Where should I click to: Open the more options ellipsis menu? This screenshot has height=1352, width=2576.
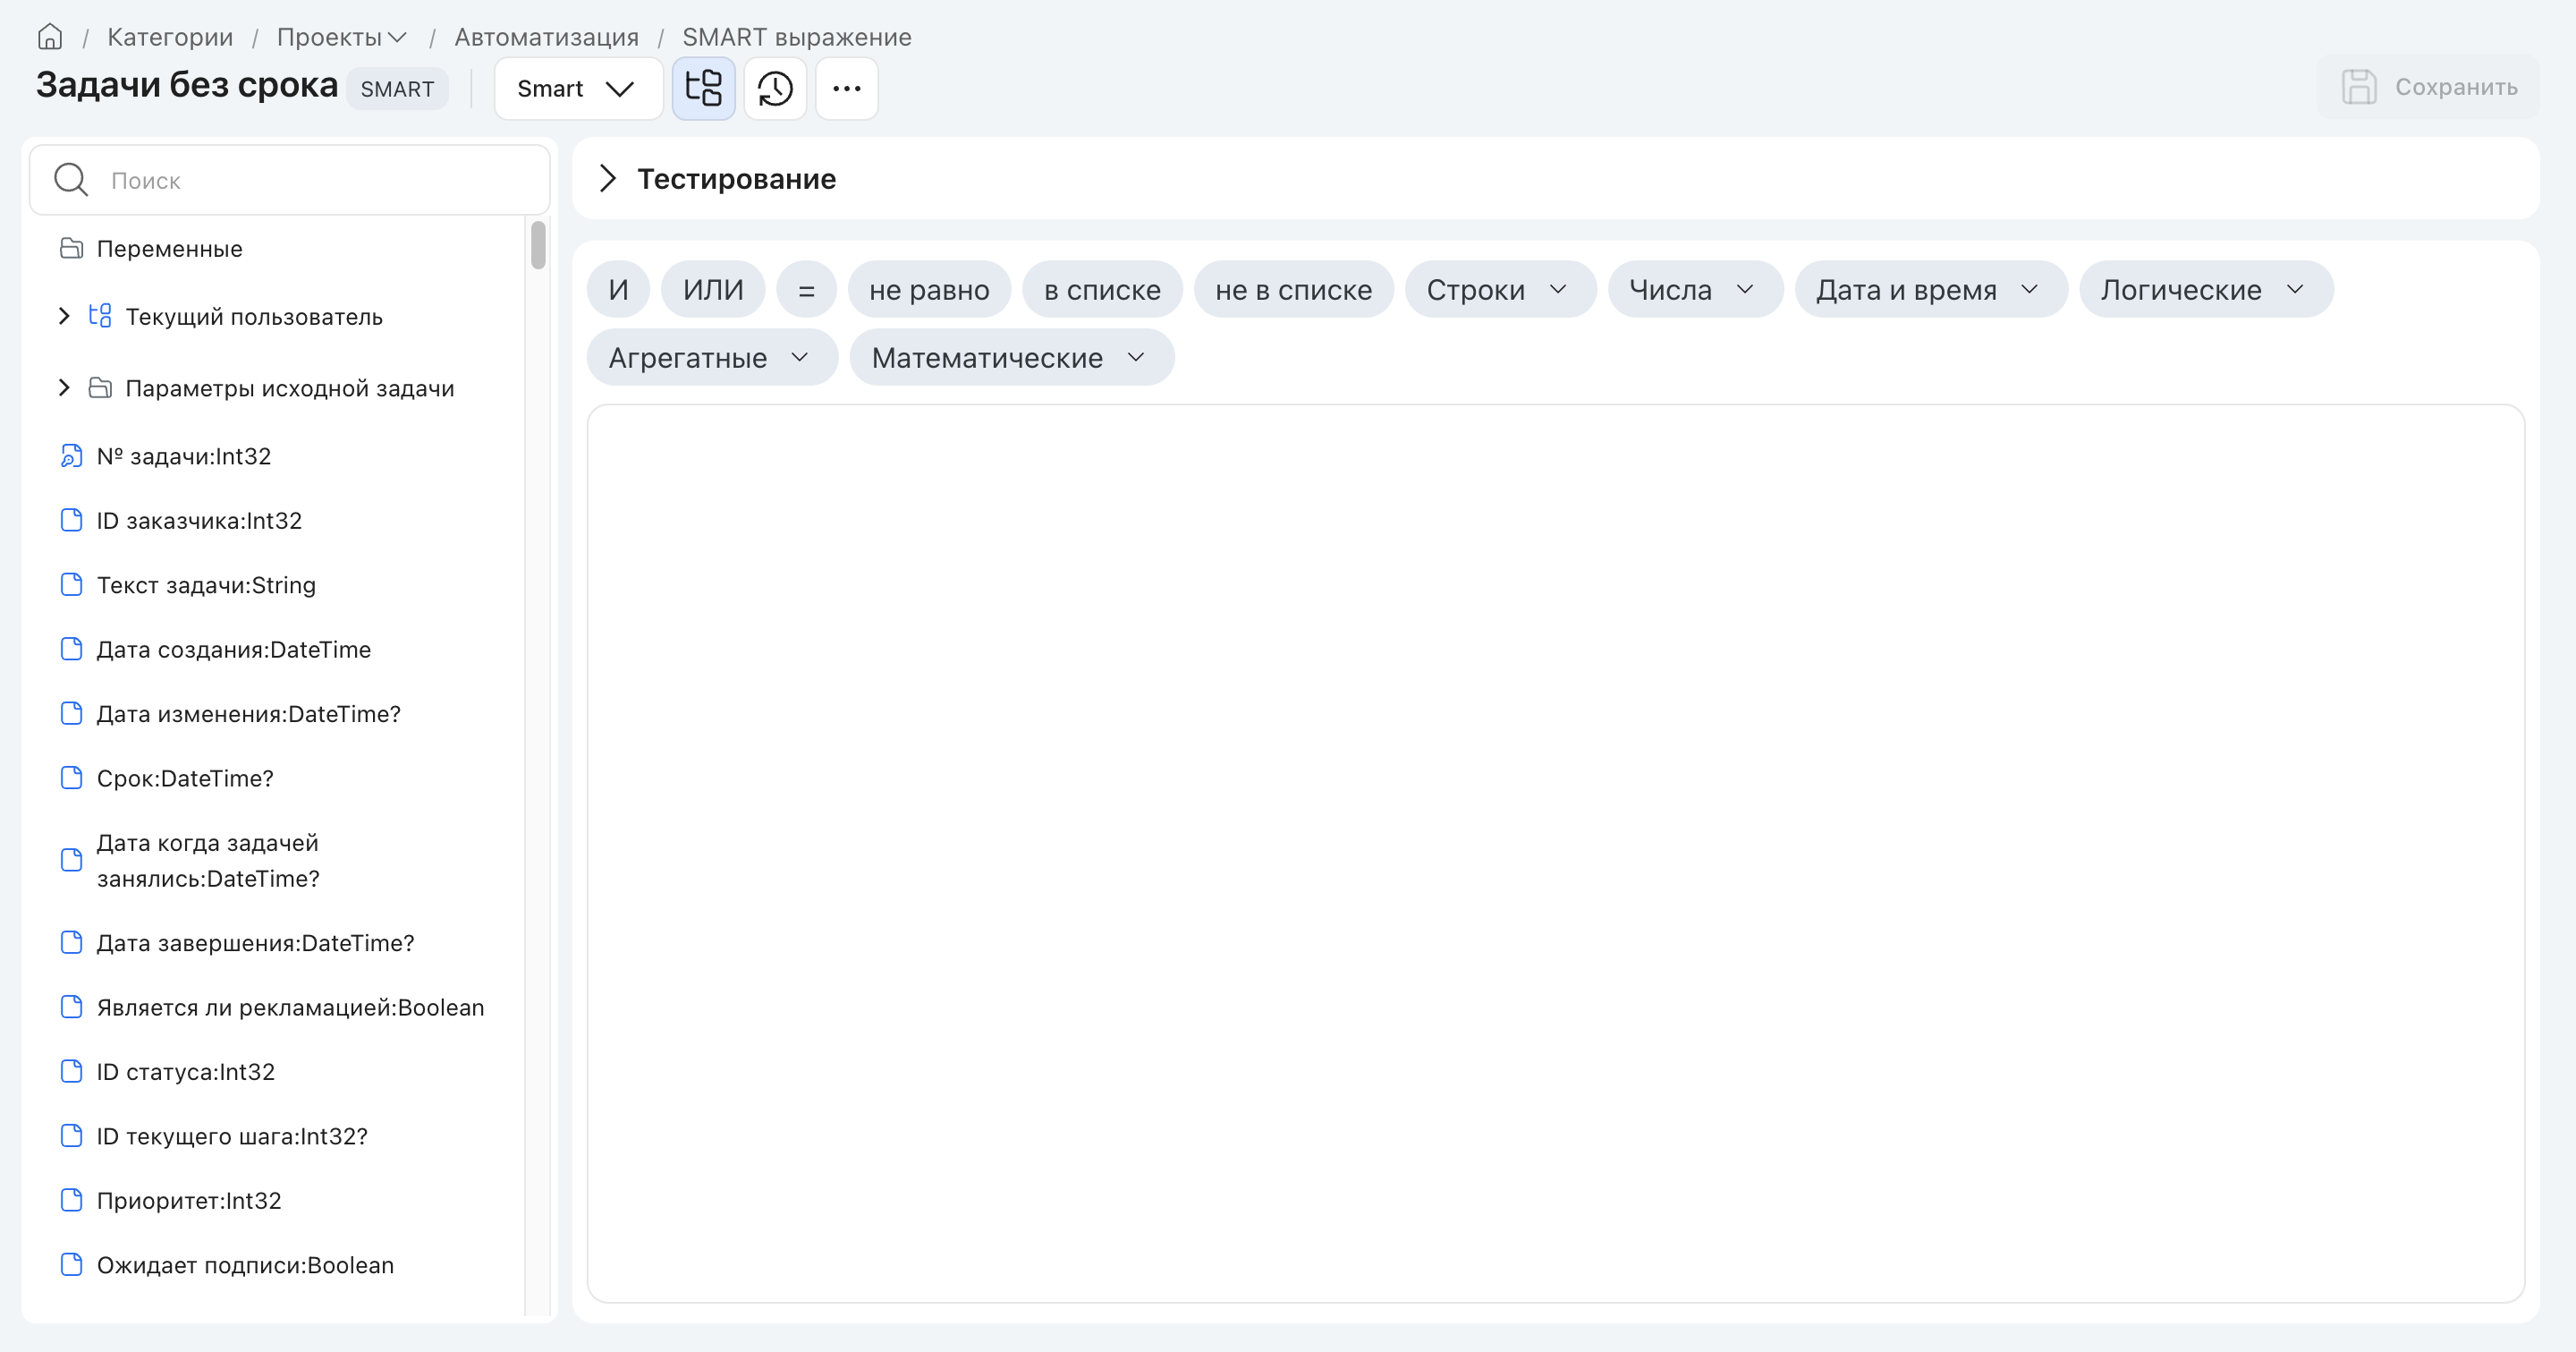tap(846, 88)
